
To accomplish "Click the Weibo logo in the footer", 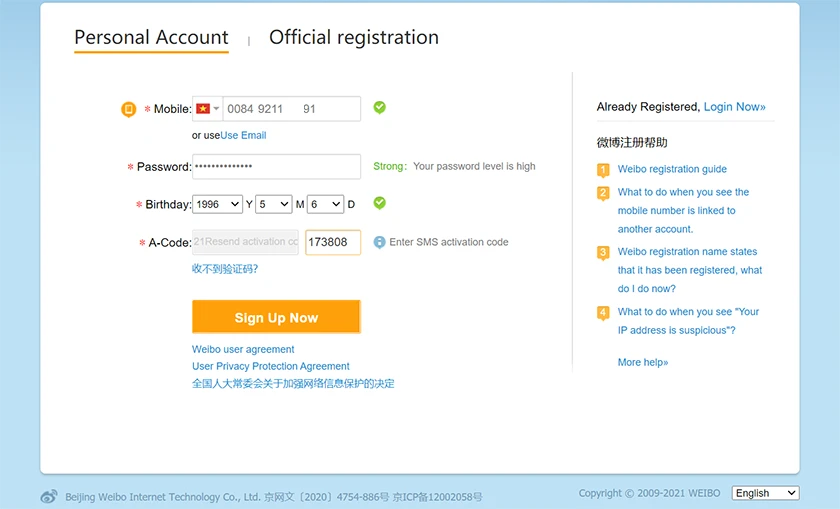I will click(49, 497).
